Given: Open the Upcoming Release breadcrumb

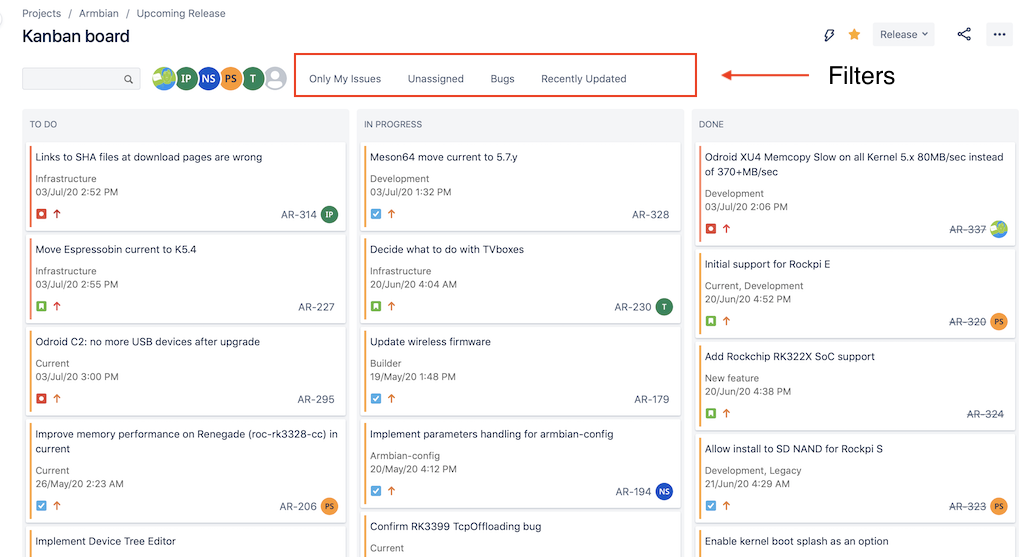Looking at the screenshot, I should click(x=181, y=13).
